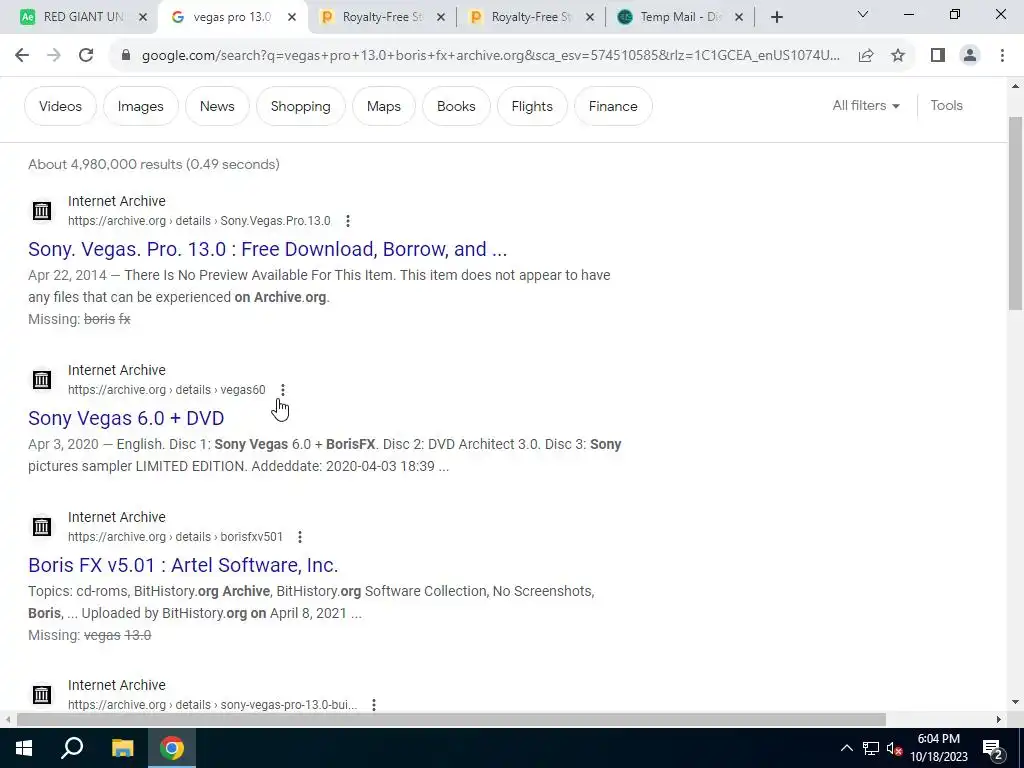This screenshot has height=768, width=1024.
Task: Open Windows taskbar search
Action: (72, 748)
